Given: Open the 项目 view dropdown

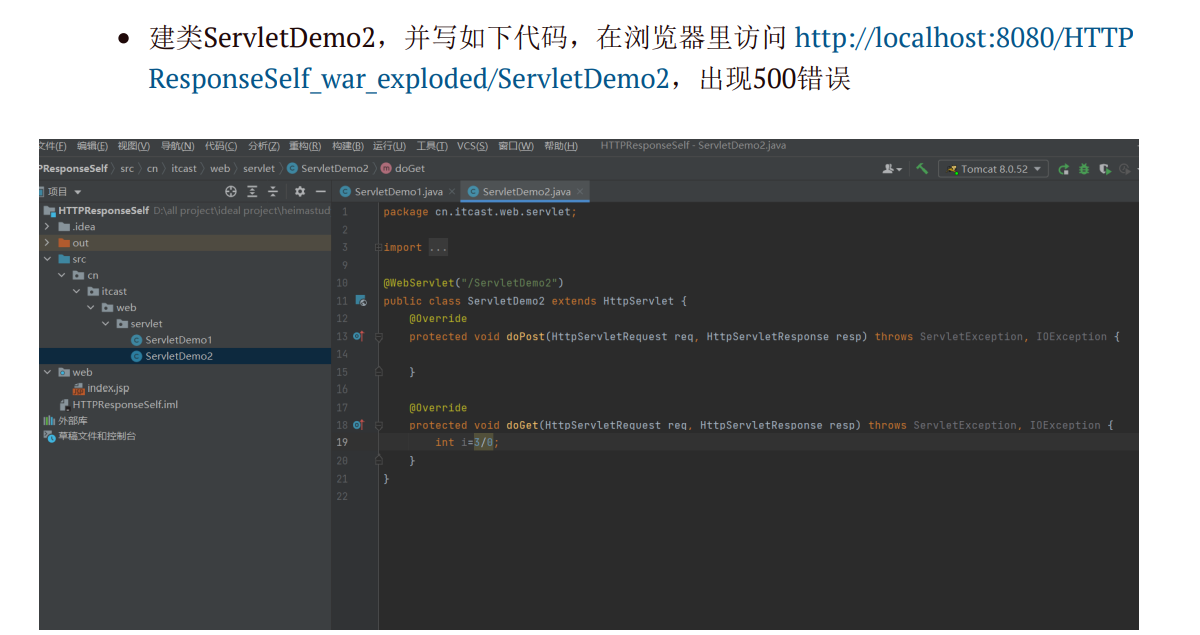Looking at the screenshot, I should pyautogui.click(x=63, y=192).
